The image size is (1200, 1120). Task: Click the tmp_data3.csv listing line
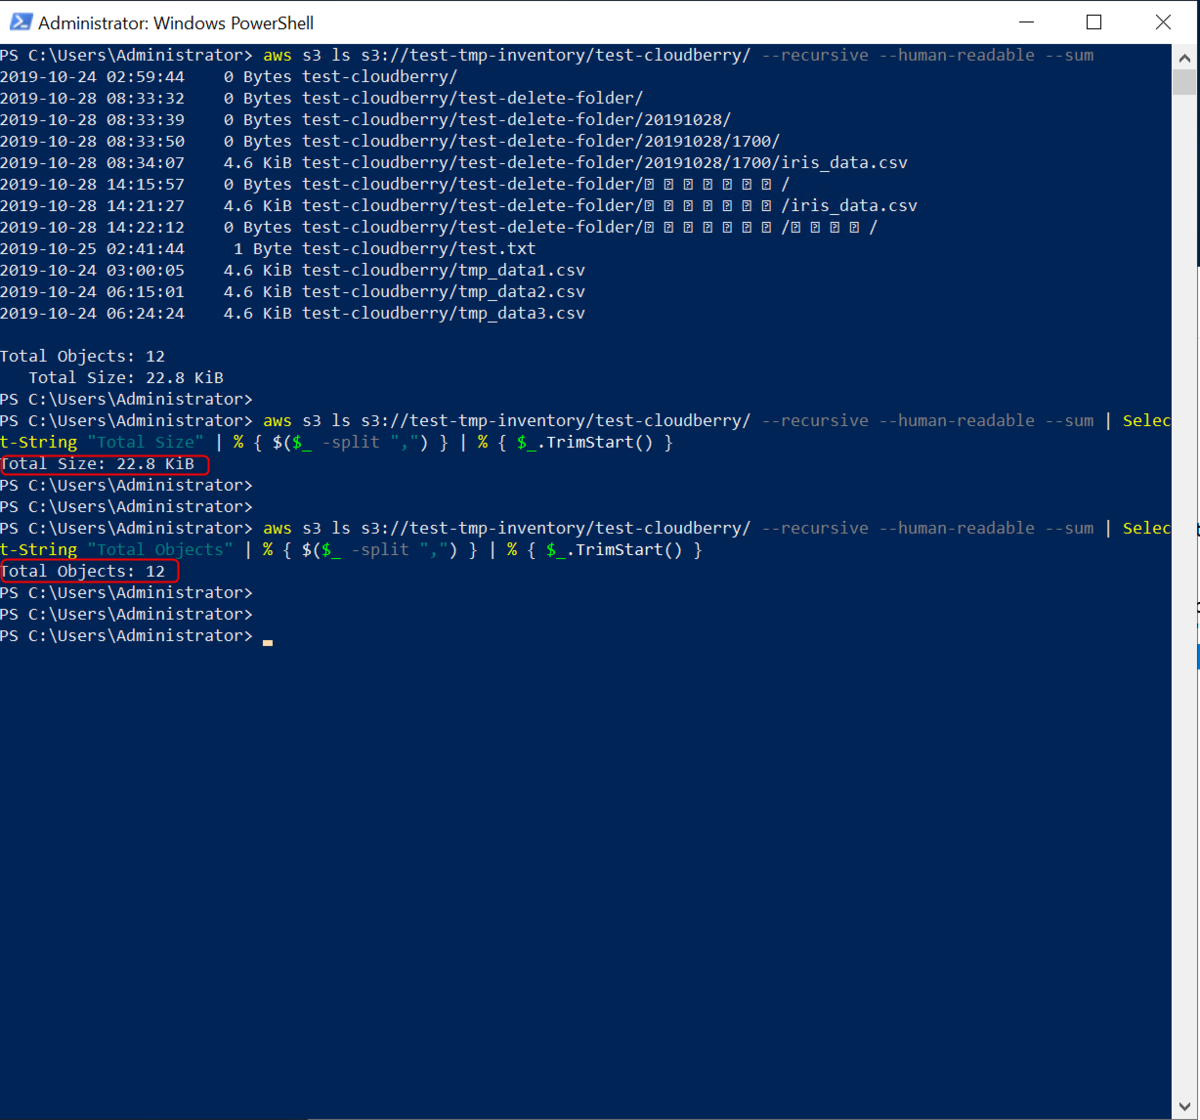click(x=293, y=313)
